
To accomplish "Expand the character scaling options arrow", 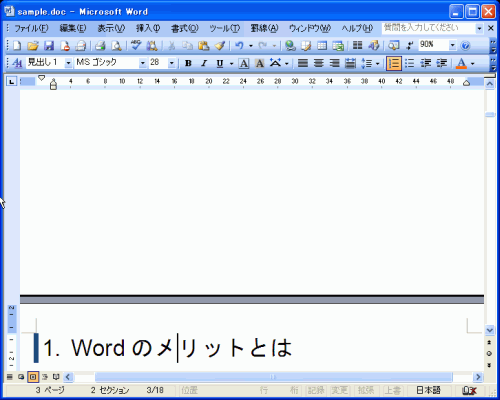I will (x=287, y=63).
